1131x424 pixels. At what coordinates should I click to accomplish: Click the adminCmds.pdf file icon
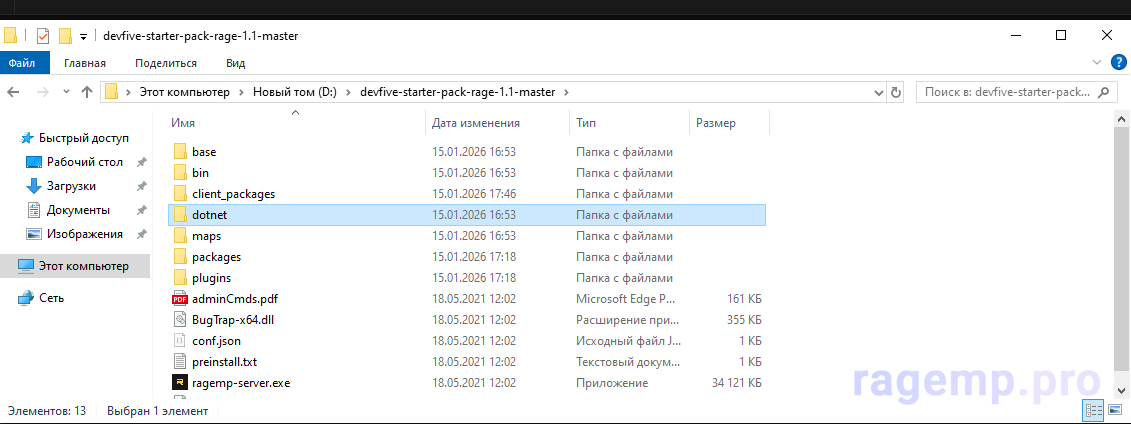[x=180, y=298]
